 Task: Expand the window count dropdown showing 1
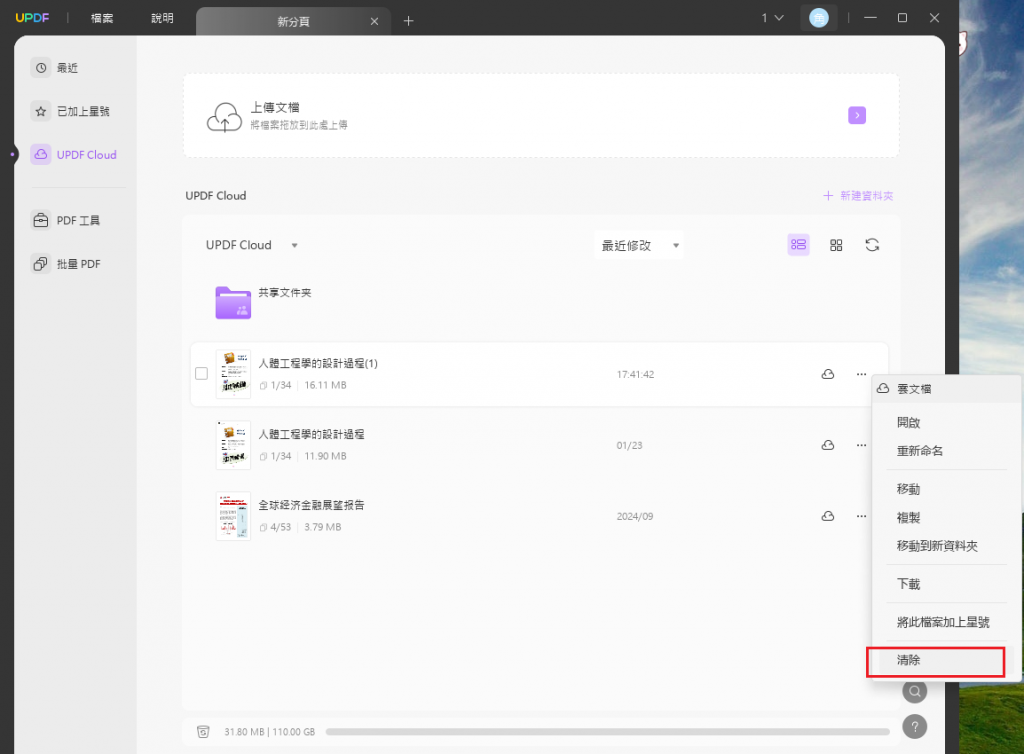(772, 18)
